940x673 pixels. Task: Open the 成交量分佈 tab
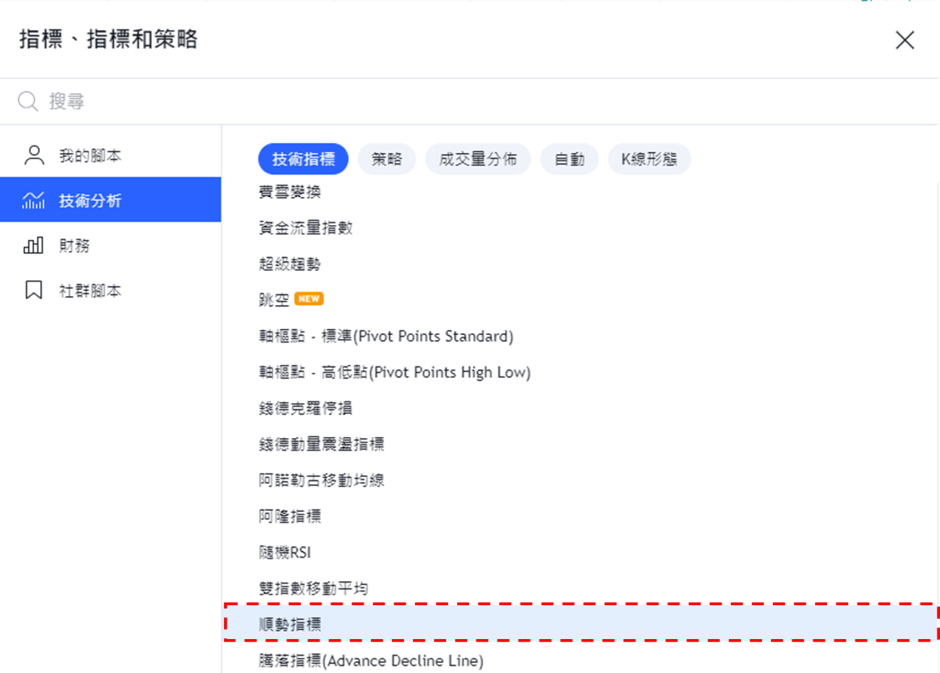[478, 159]
